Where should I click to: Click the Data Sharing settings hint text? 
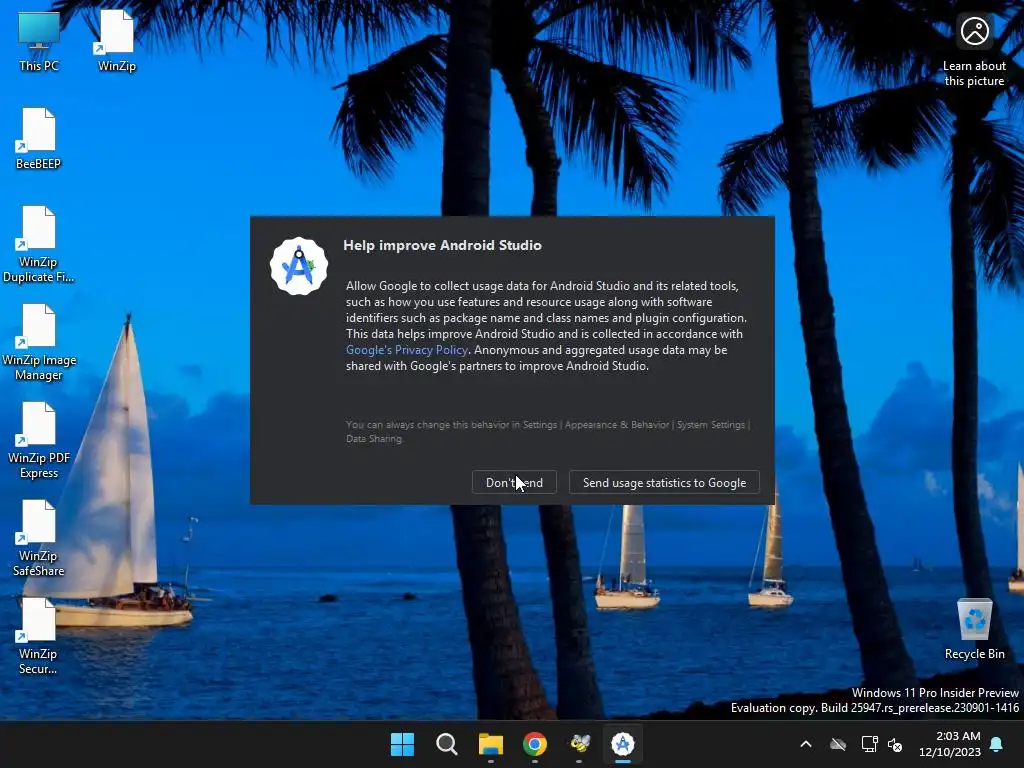(548, 432)
